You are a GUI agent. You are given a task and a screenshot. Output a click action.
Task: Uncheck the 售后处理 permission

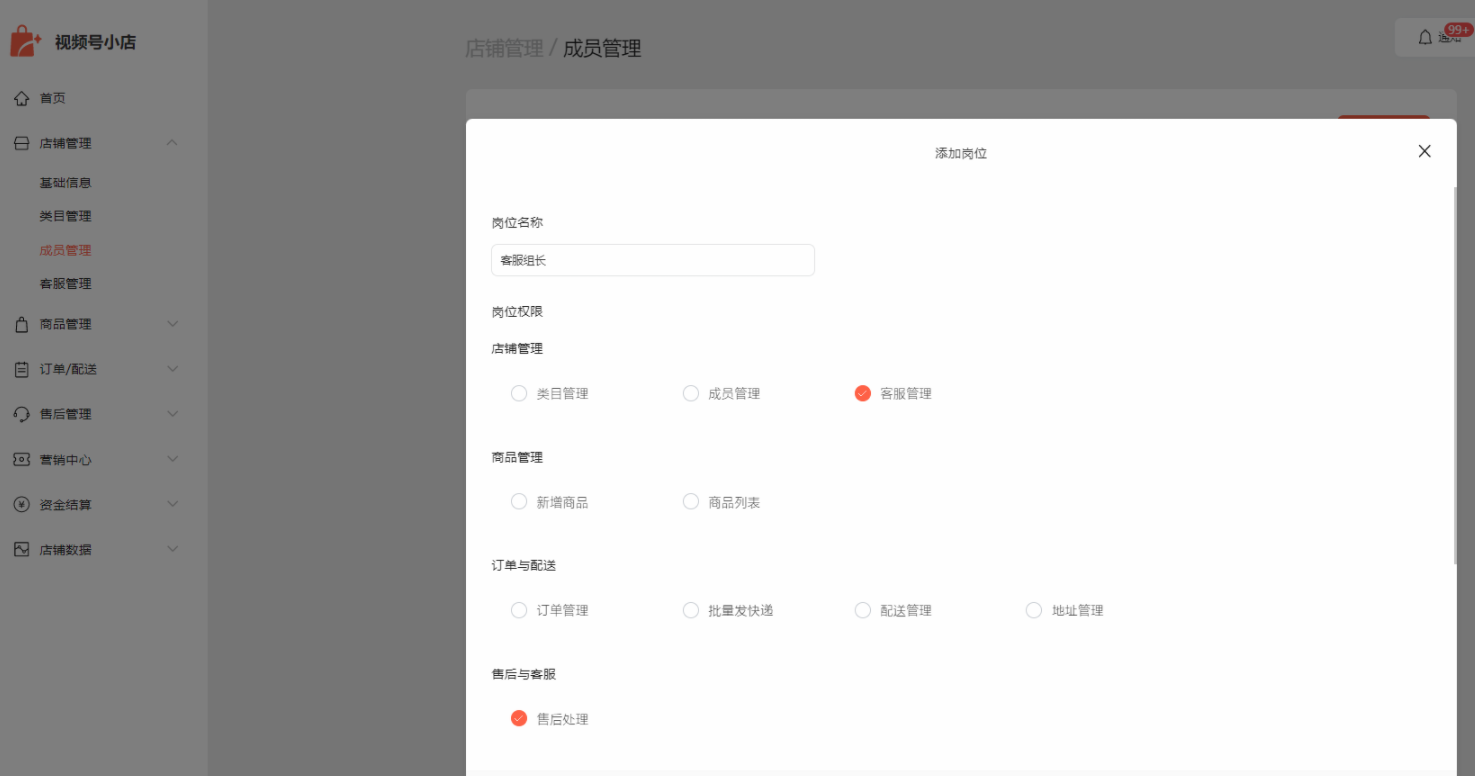(519, 718)
